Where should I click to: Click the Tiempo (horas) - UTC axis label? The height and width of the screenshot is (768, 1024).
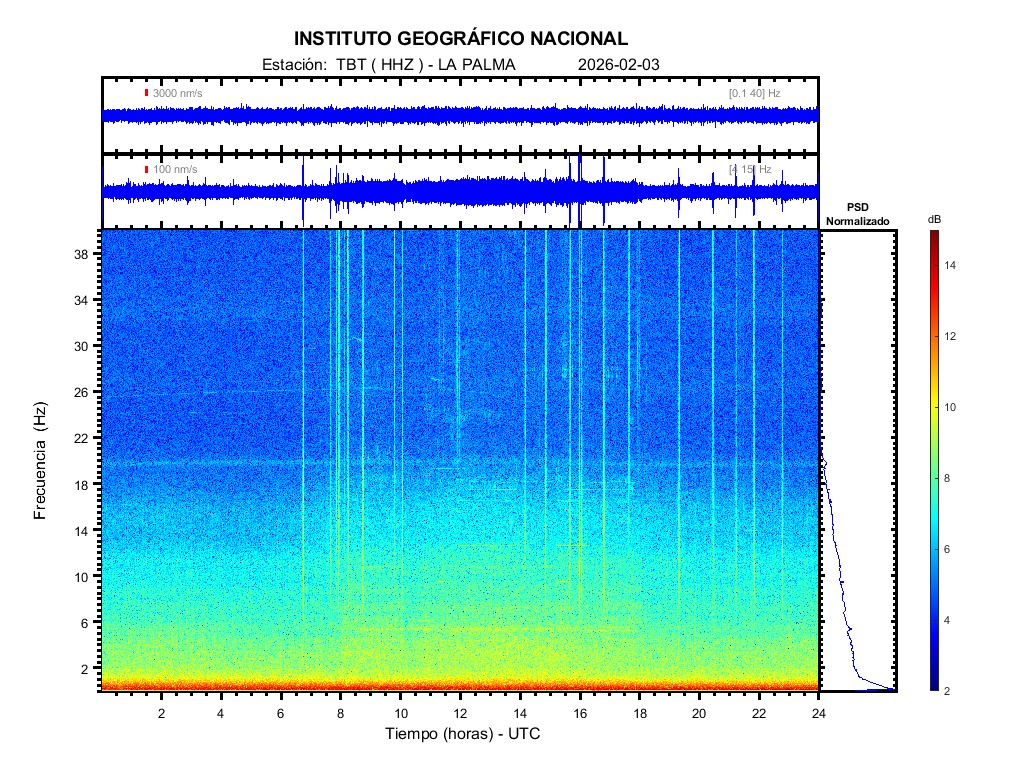pos(463,734)
